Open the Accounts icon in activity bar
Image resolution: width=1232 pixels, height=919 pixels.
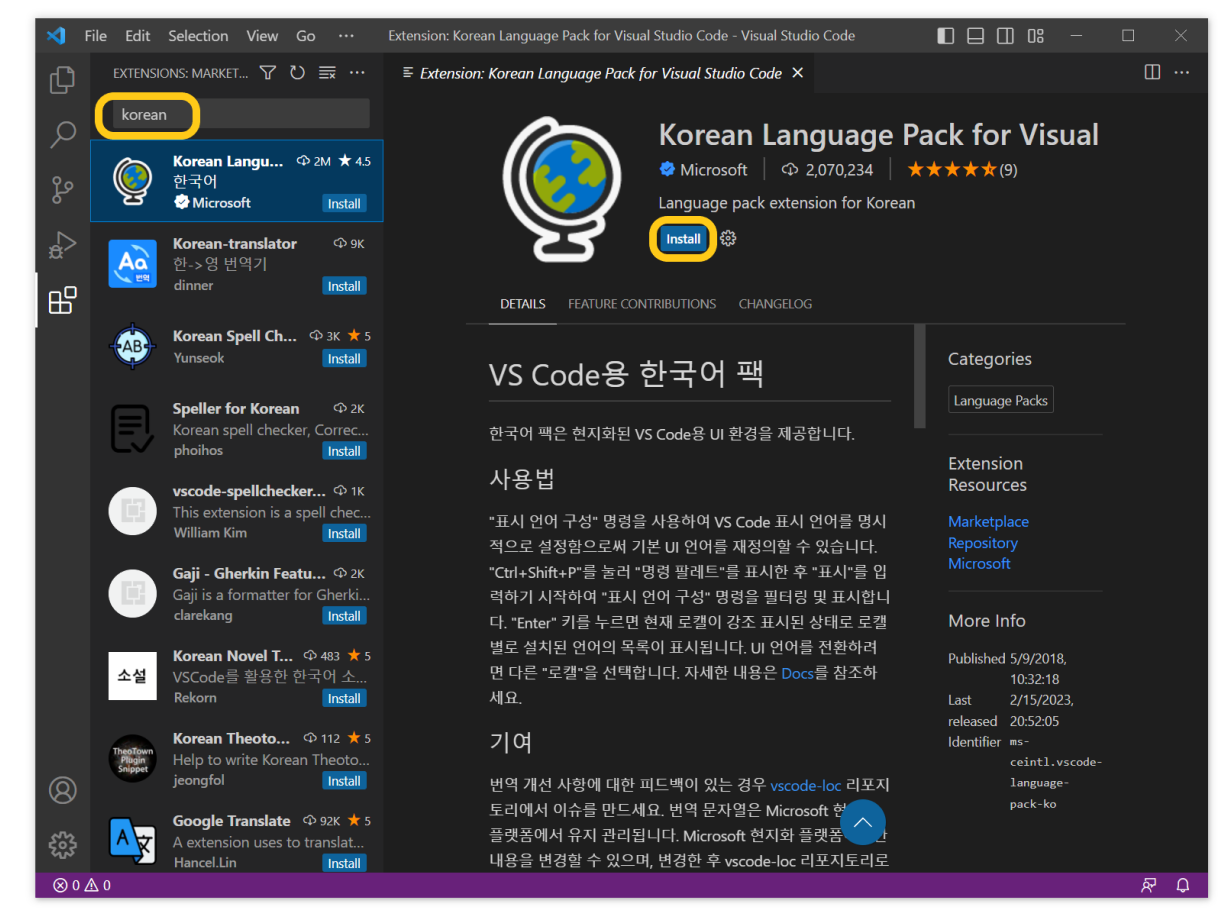pos(62,790)
